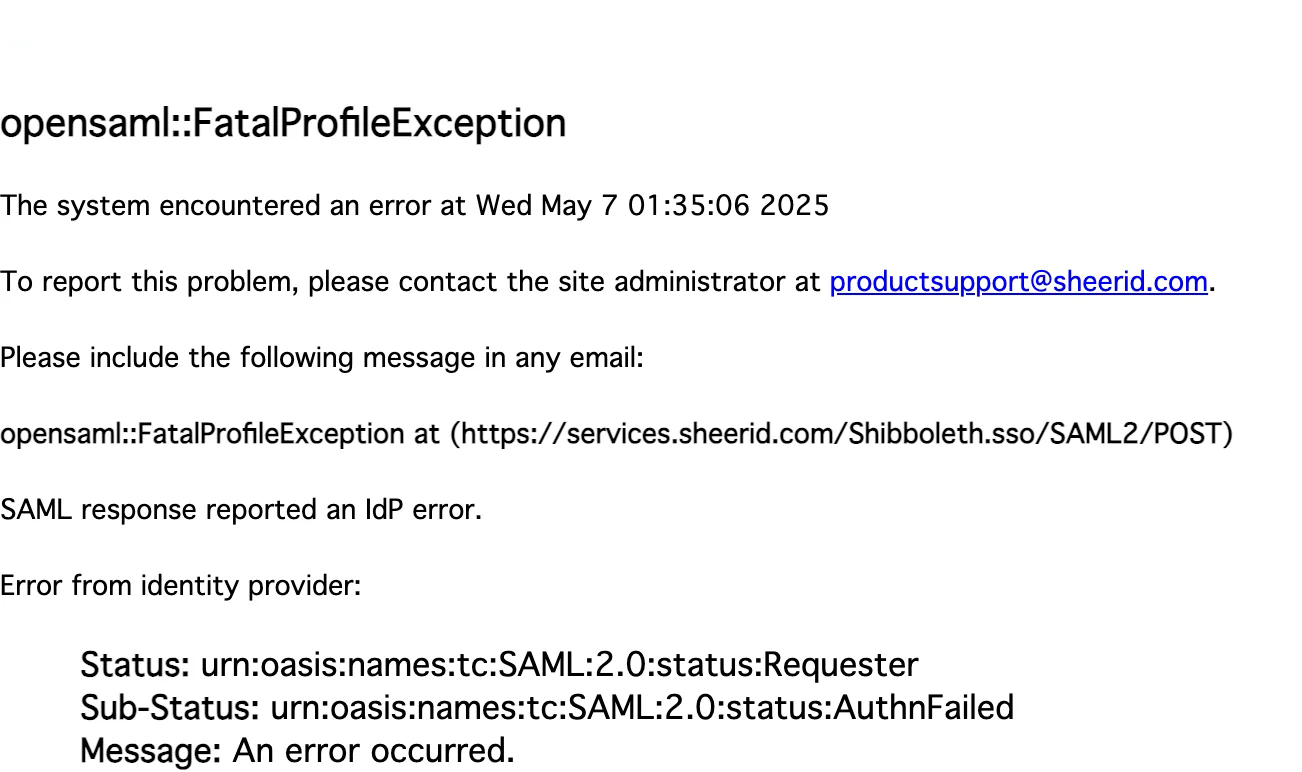Click the year 2025 in timestamp
The width and height of the screenshot is (1302, 772).
coord(794,207)
